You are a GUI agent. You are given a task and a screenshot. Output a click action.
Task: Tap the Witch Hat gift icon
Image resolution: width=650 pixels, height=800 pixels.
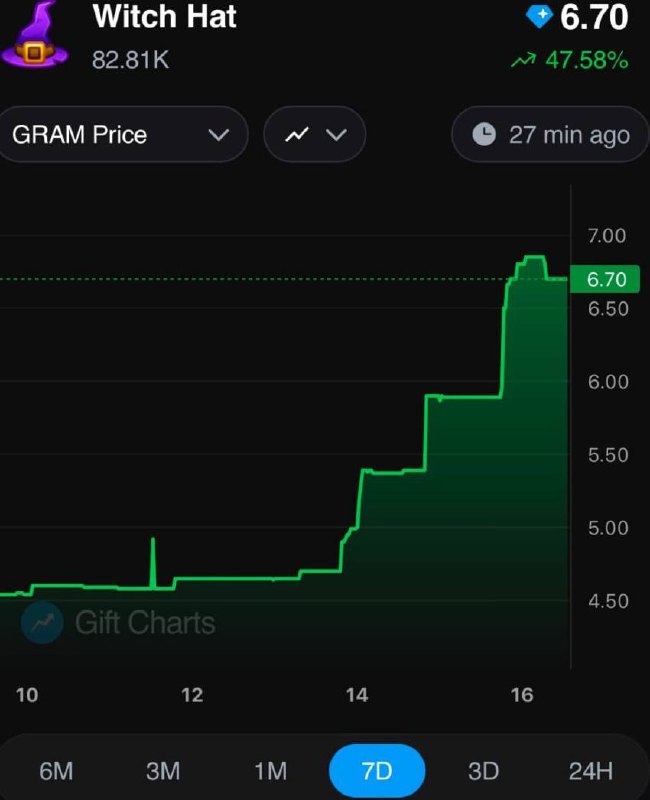click(34, 35)
